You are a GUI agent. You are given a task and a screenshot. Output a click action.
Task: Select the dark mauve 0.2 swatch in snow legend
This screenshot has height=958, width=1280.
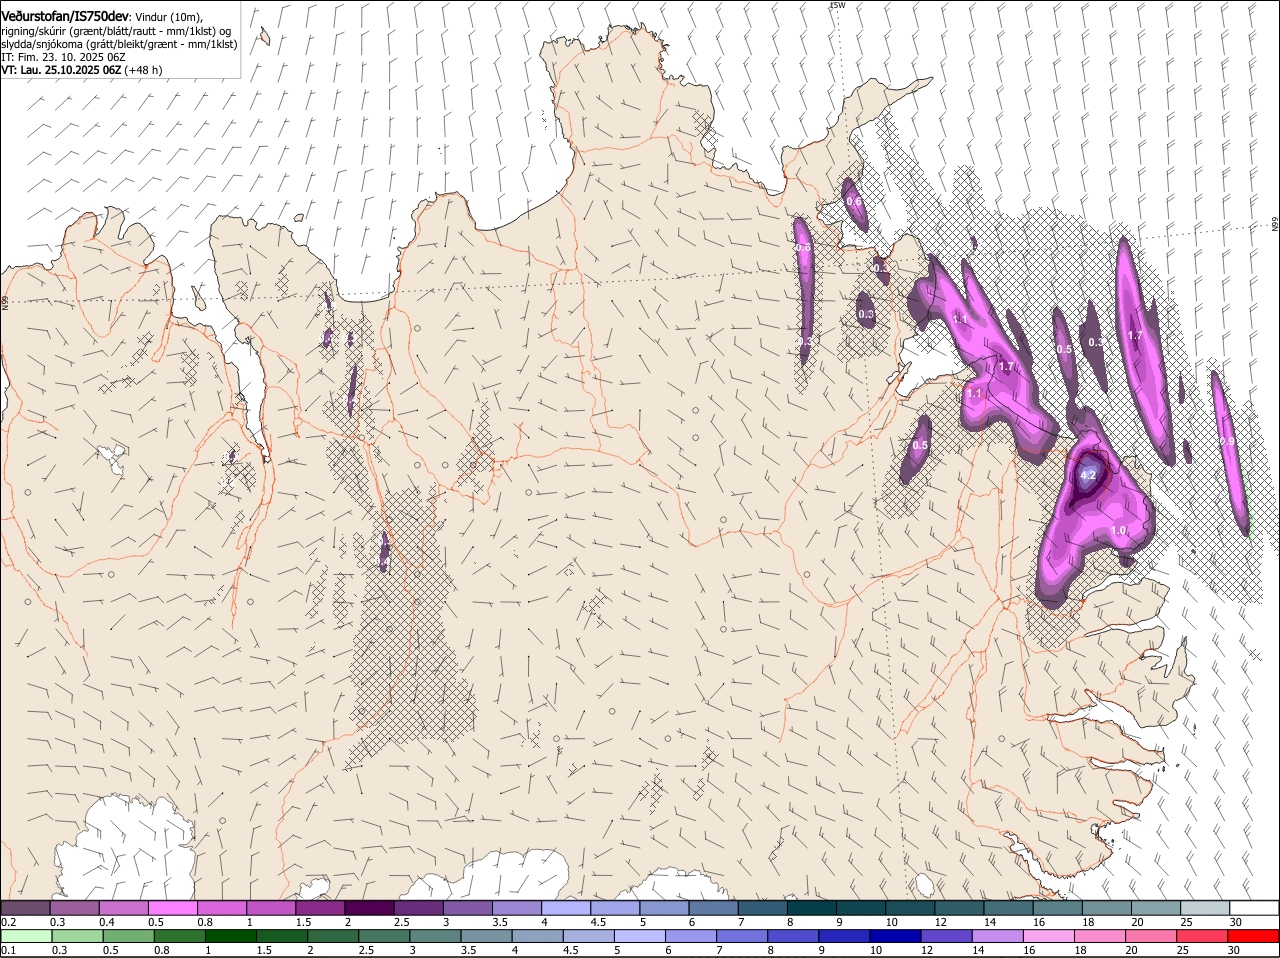point(25,908)
